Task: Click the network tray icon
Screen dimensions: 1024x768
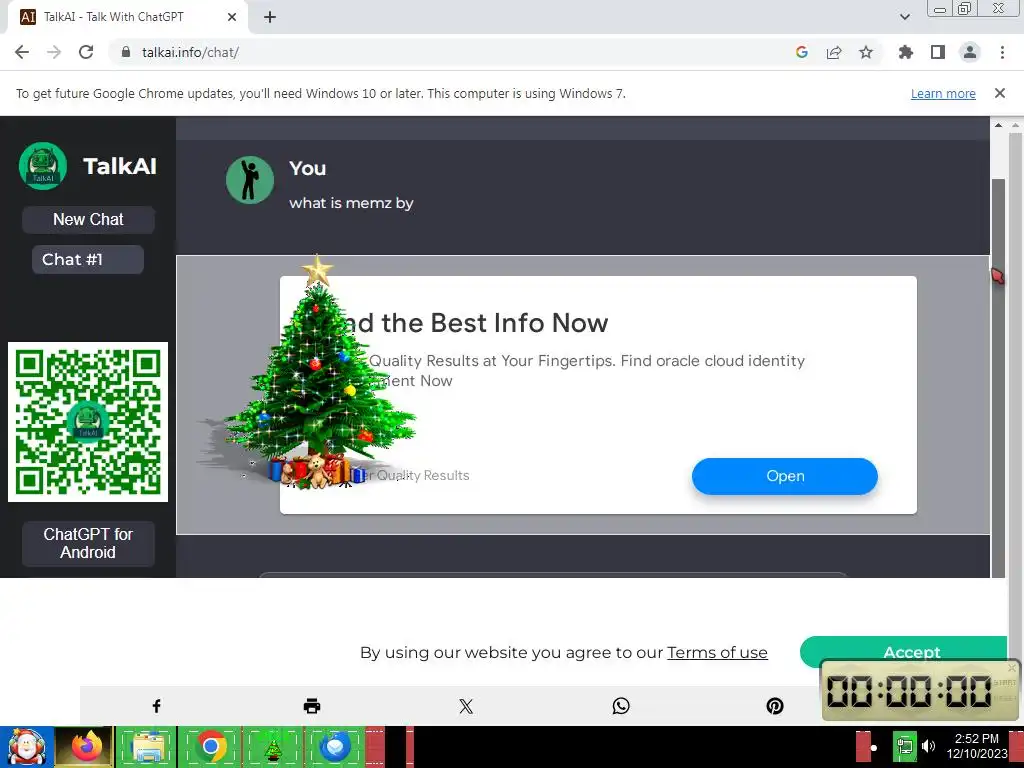Action: click(905, 746)
